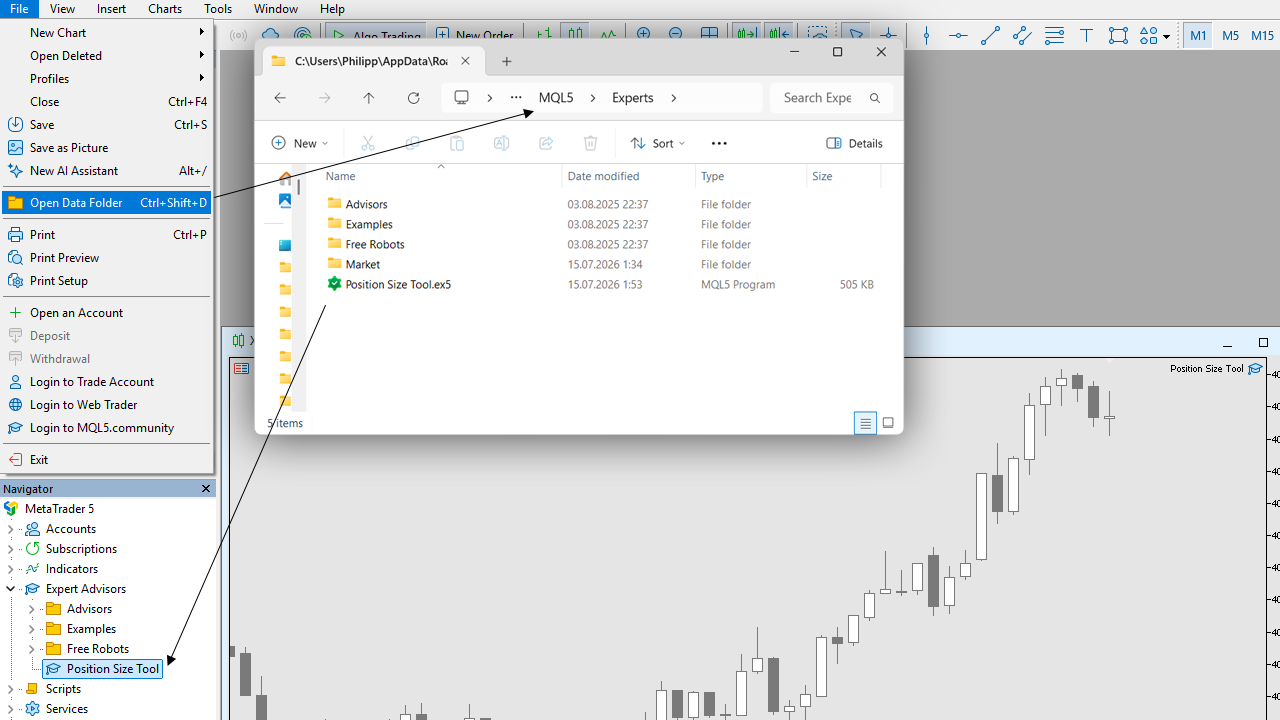Pick the Fibonacci retracement tool
The image size is (1280, 720).
coord(1054,36)
